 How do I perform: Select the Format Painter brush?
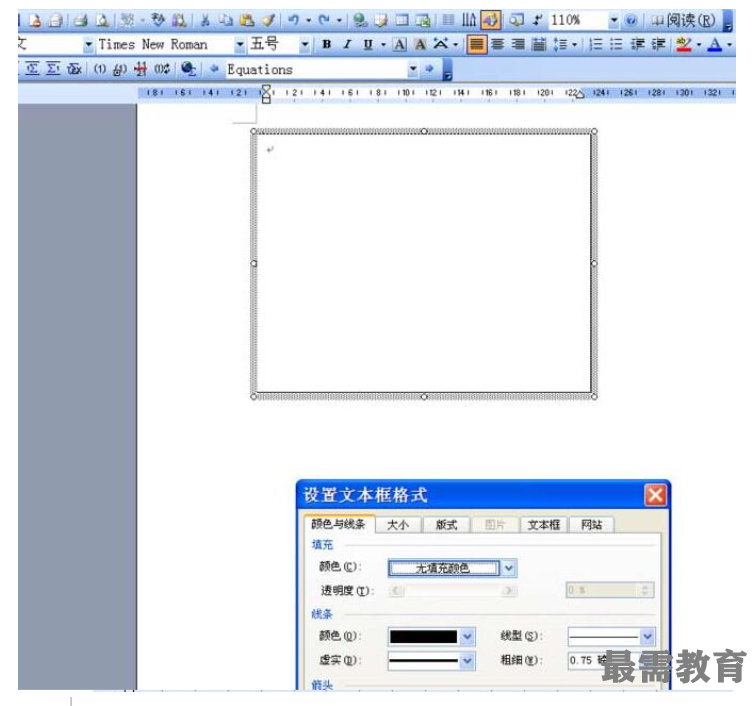pos(268,20)
